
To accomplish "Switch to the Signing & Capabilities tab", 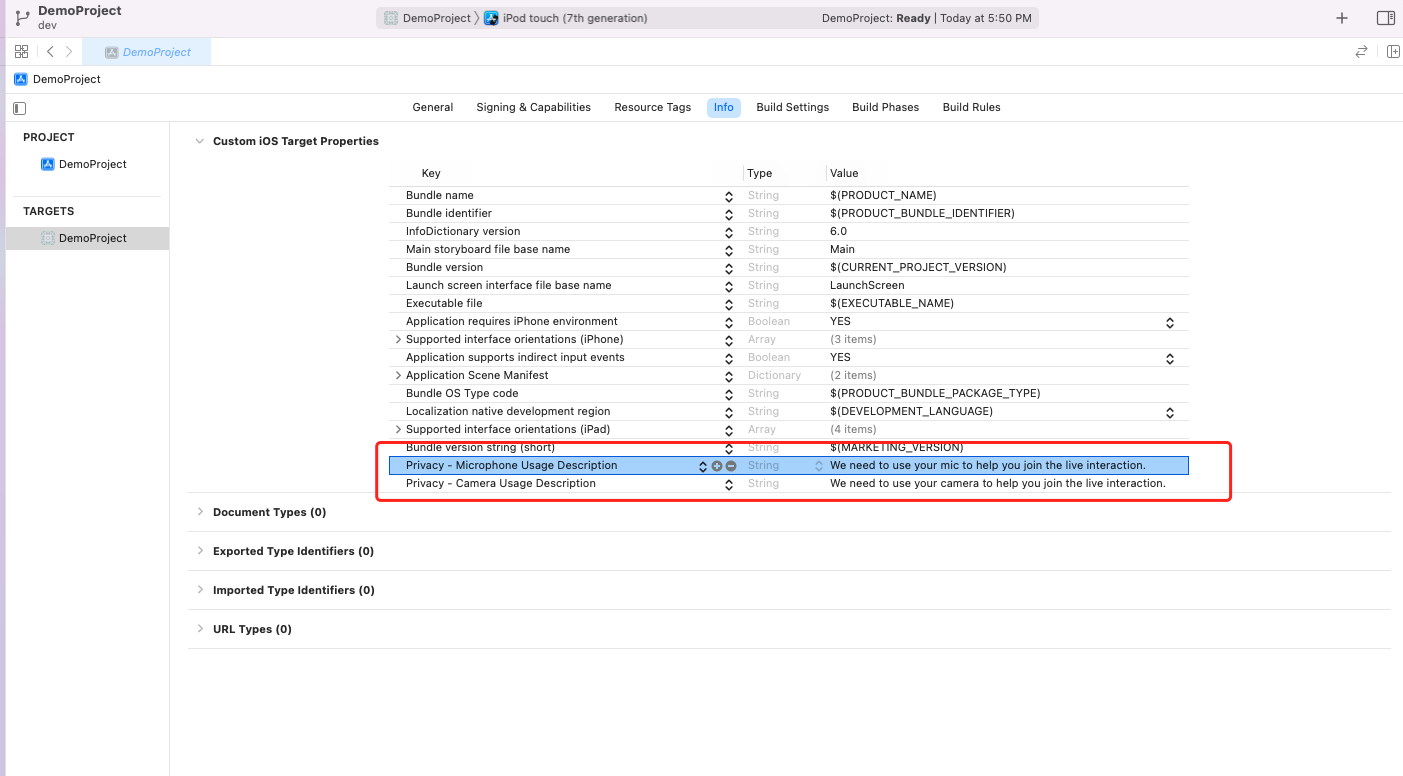I will pos(533,107).
